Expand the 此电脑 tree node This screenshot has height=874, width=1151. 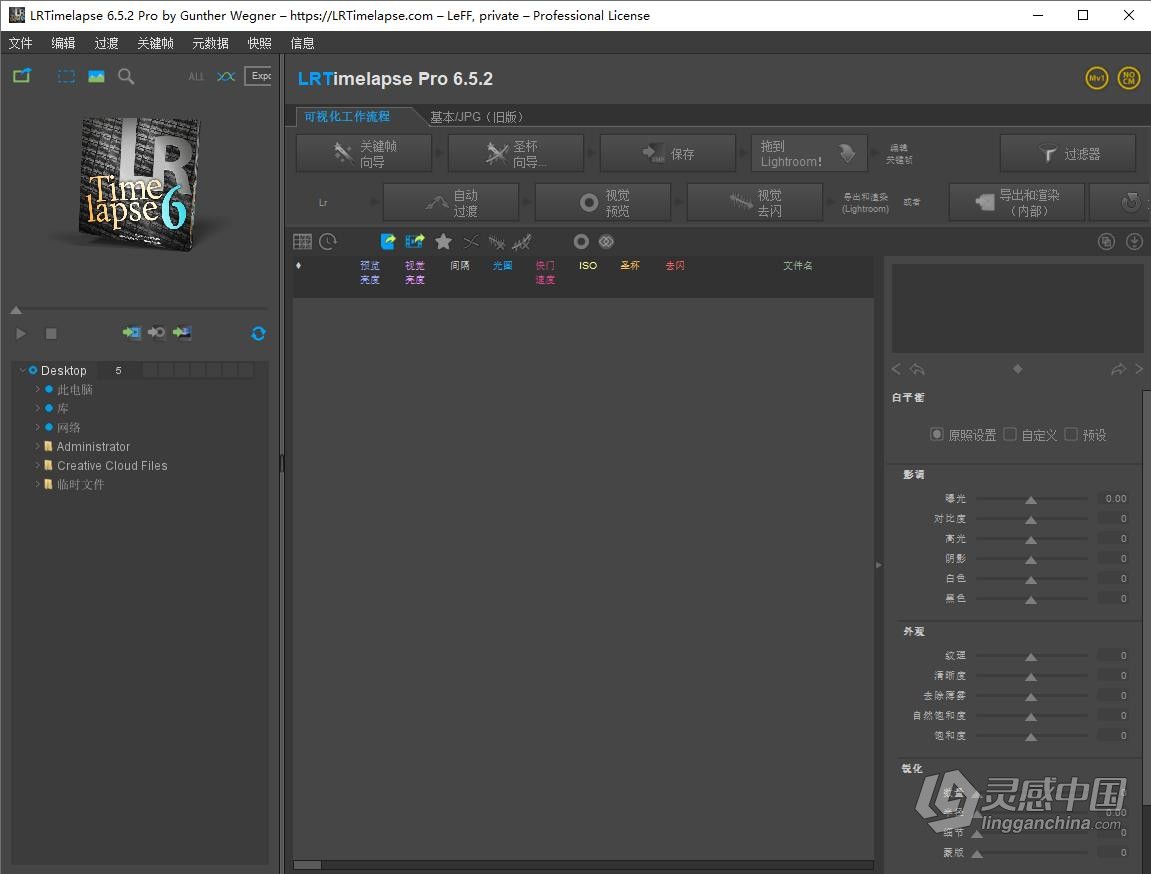pyautogui.click(x=37, y=389)
